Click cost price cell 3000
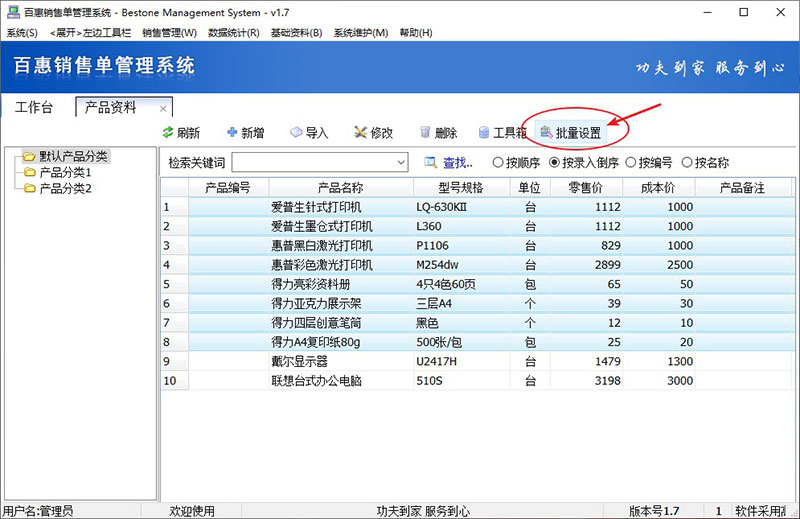800x519 pixels. pyautogui.click(x=658, y=381)
